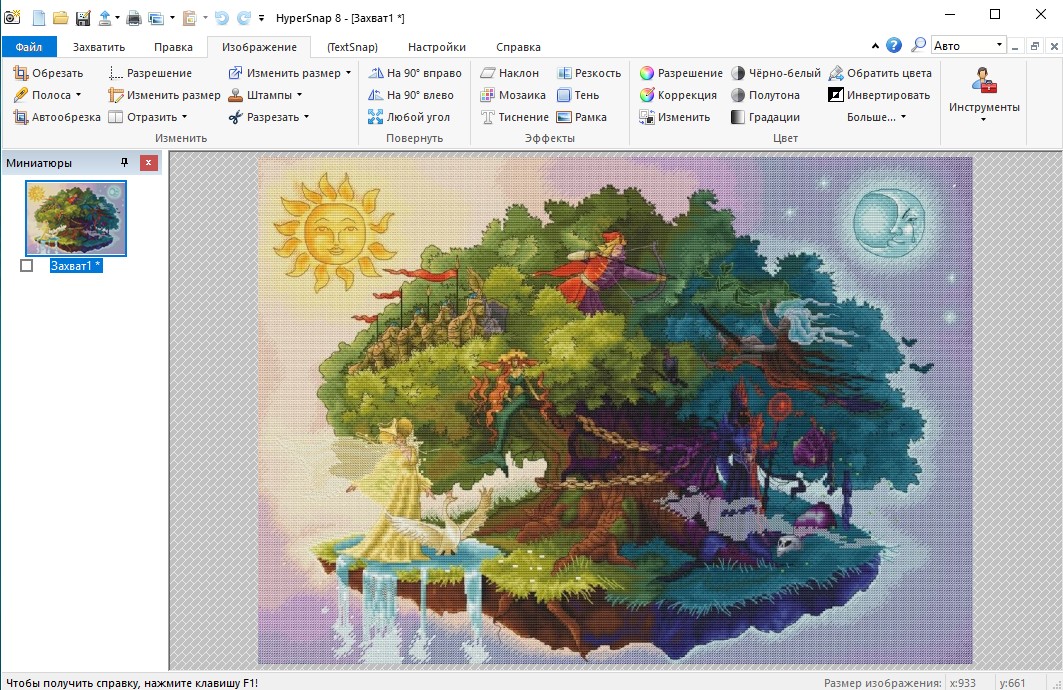
Task: Open a file with the folder icon
Action: tap(61, 18)
